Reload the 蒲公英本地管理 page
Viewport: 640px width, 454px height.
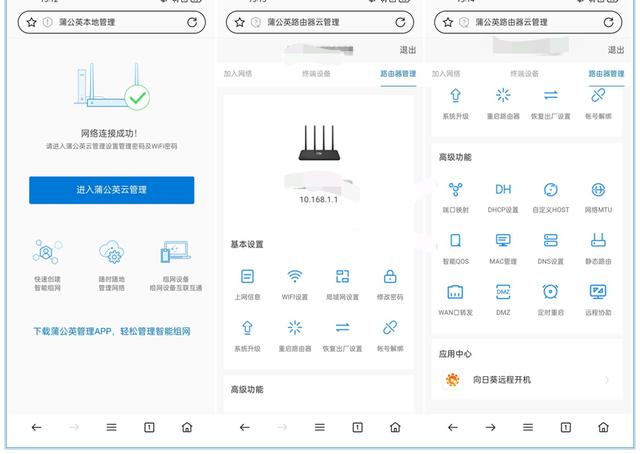pos(192,22)
